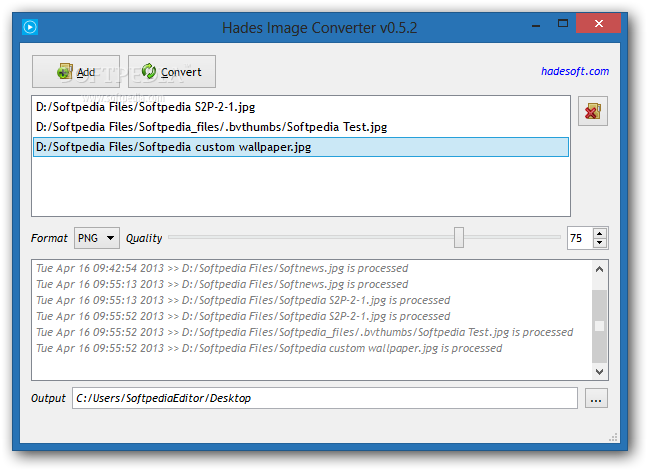
Task: Click the Add images button
Action: tap(76, 71)
